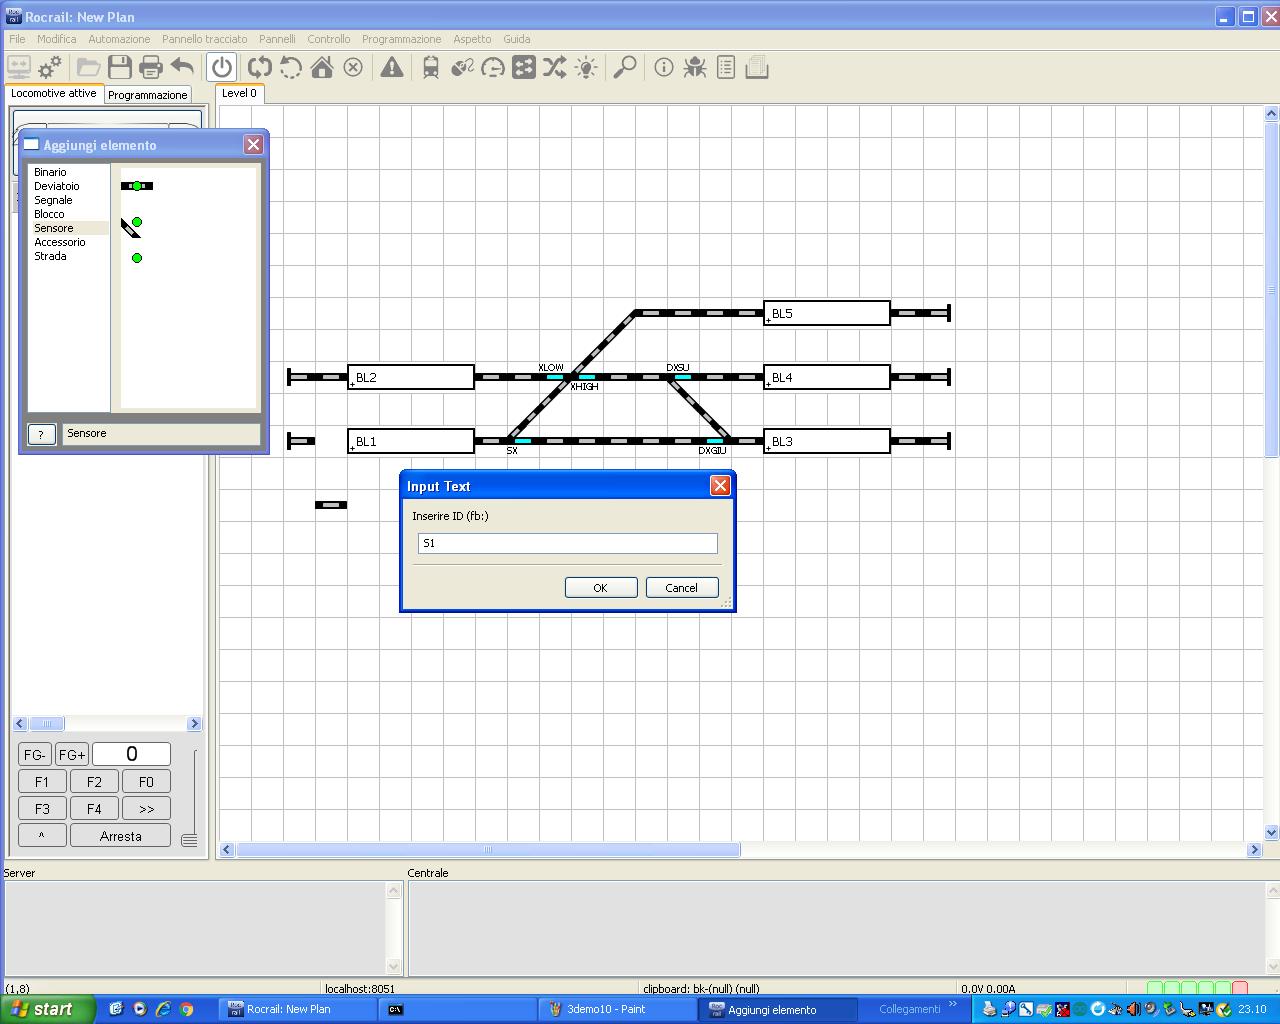Click the mouse/turnouts toolbar icon
Image resolution: width=1280 pixels, height=1024 pixels.
pyautogui.click(x=462, y=67)
